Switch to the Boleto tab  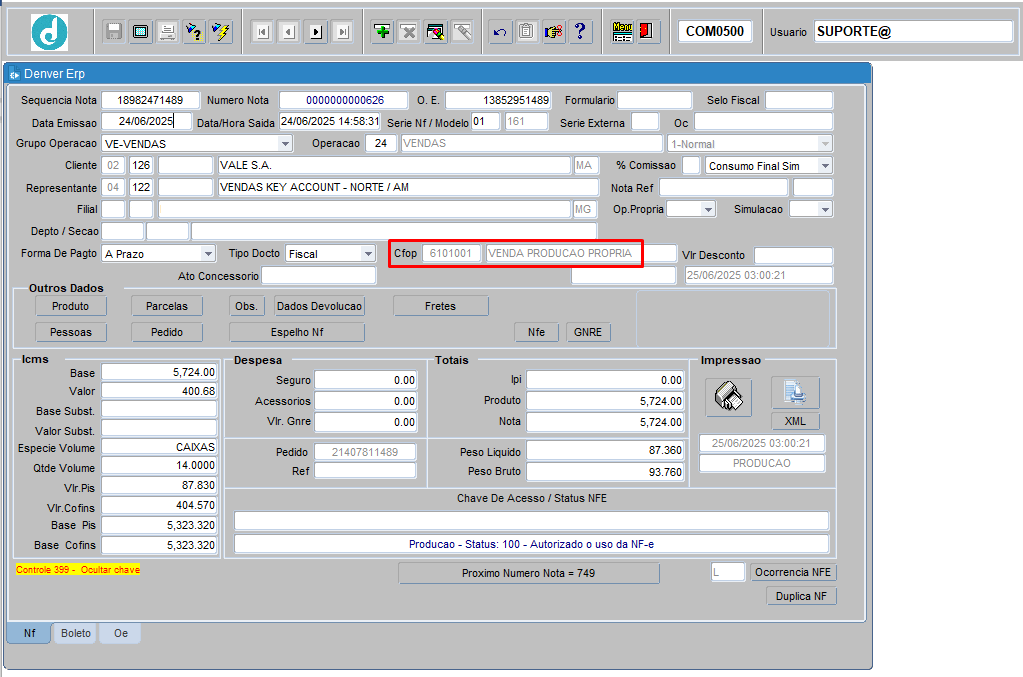(74, 633)
